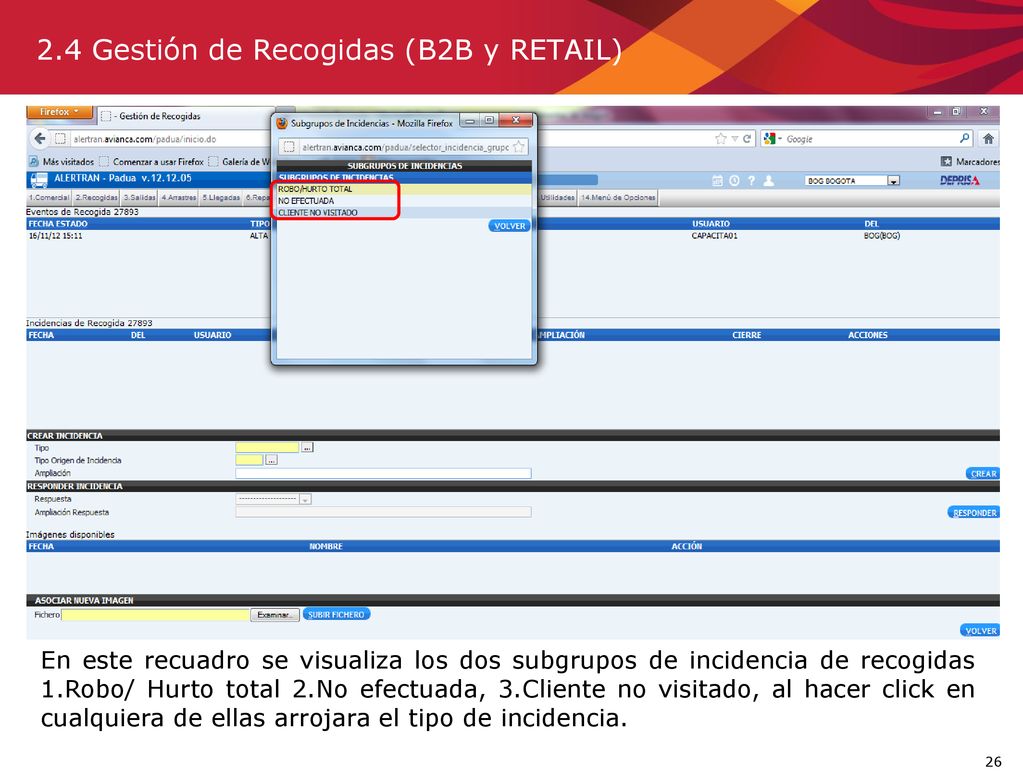
Task: Click the Ampliación Respuesta field
Action: point(384,512)
